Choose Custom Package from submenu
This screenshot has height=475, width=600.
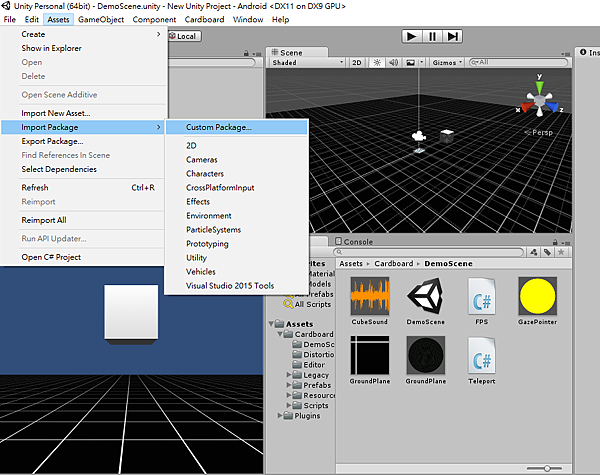219,127
